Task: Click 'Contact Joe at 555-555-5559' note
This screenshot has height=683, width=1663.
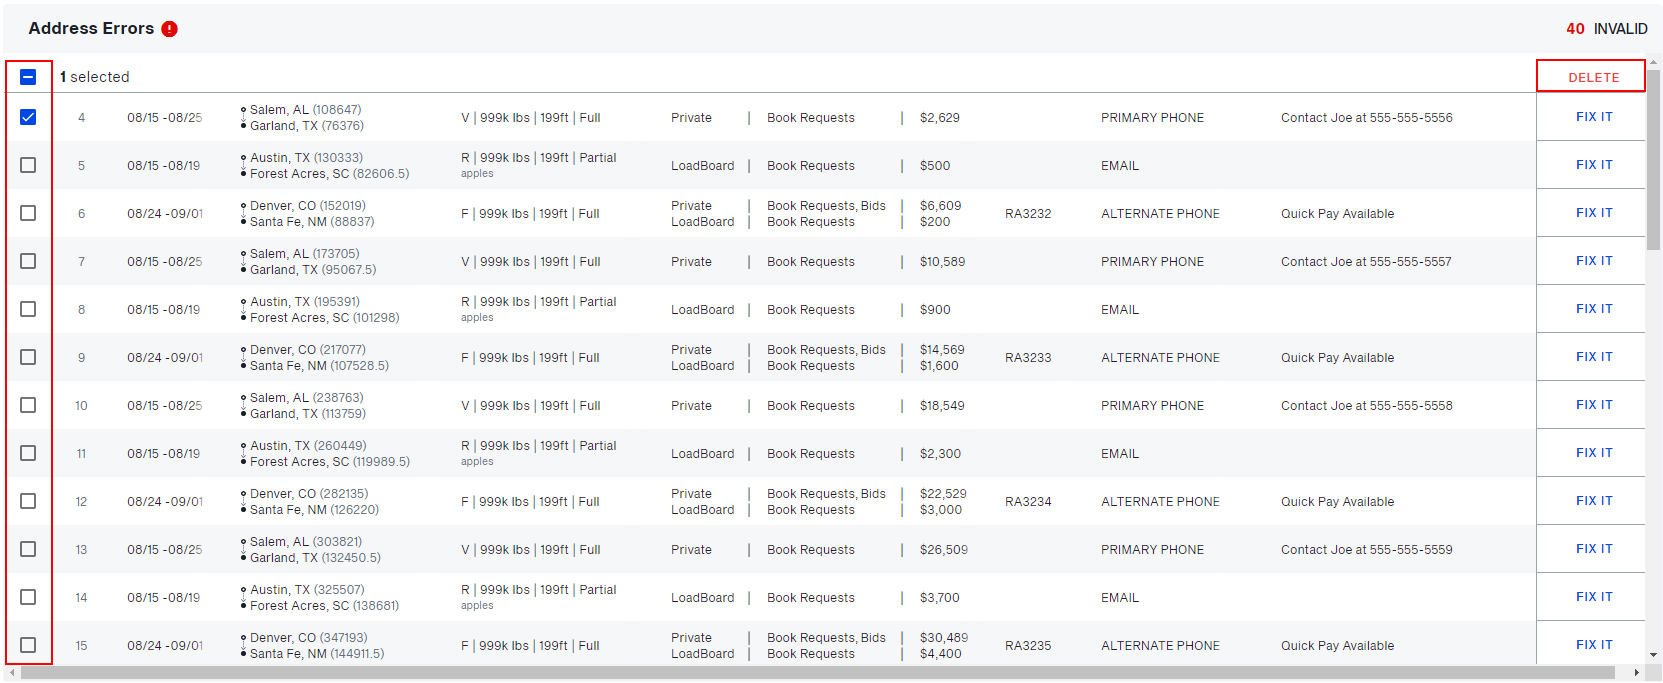Action: [1366, 550]
